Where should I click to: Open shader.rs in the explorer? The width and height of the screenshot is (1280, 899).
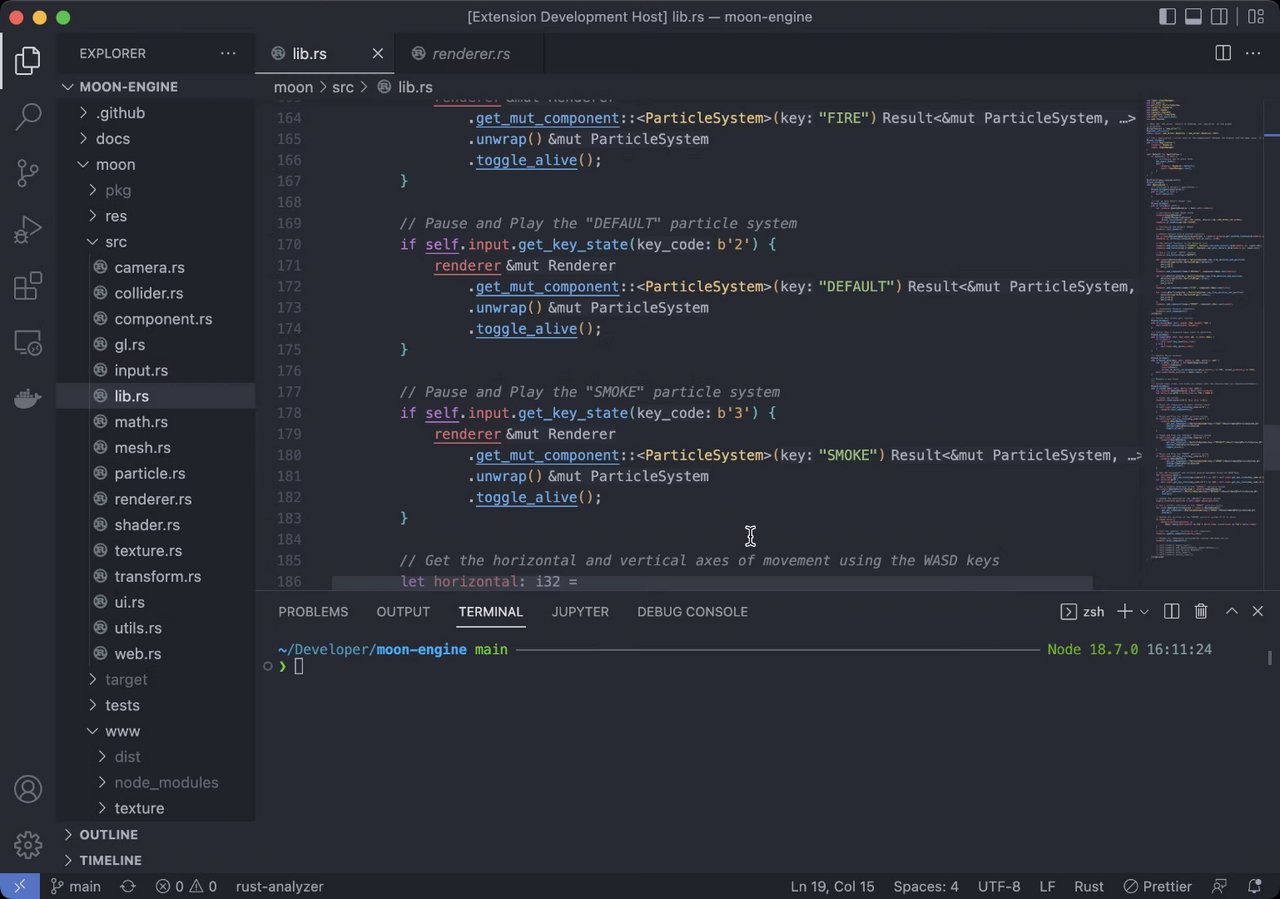point(156,525)
